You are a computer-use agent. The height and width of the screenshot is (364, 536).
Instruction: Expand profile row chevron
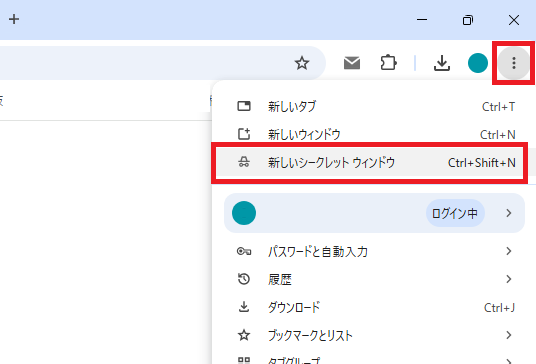[x=509, y=213]
